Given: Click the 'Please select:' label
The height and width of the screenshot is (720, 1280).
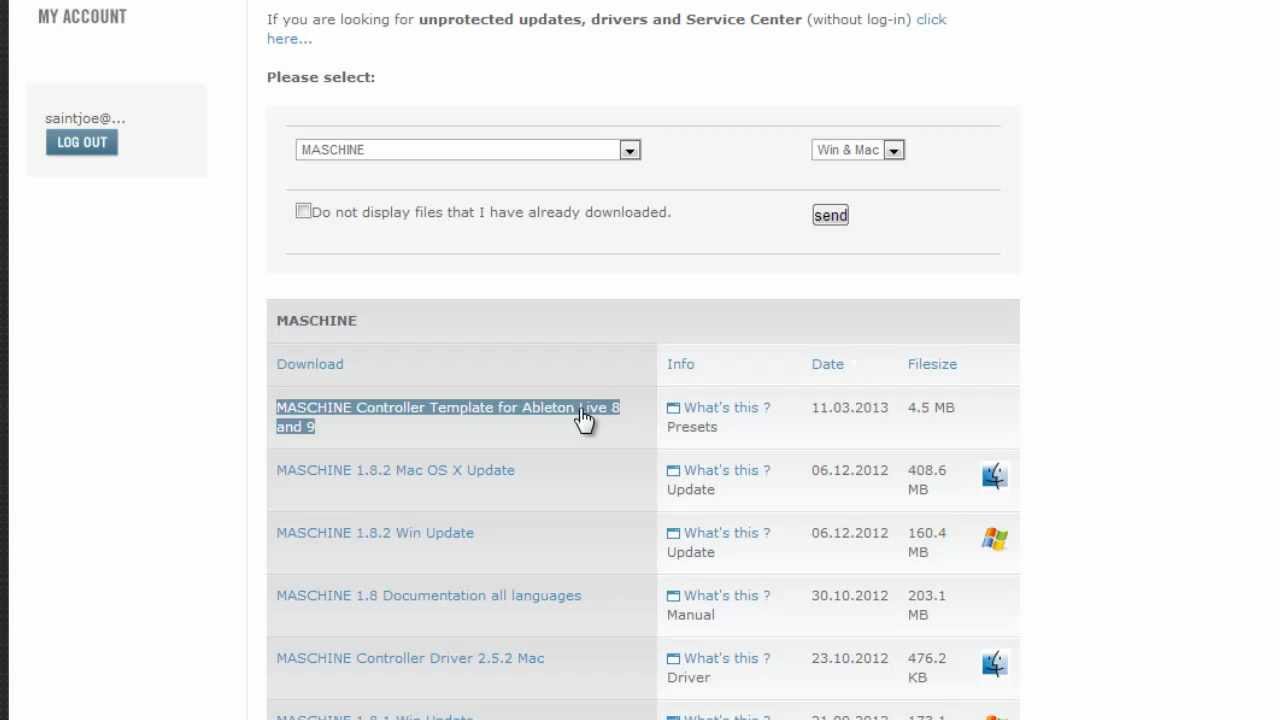Looking at the screenshot, I should point(321,77).
